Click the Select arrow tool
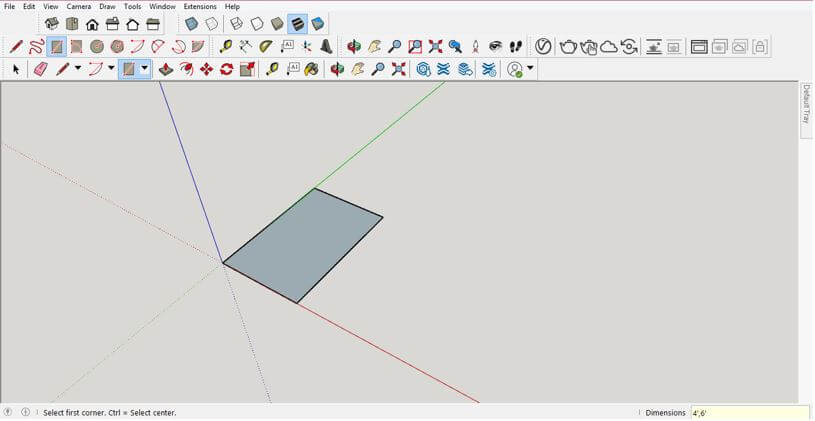 [x=16, y=69]
